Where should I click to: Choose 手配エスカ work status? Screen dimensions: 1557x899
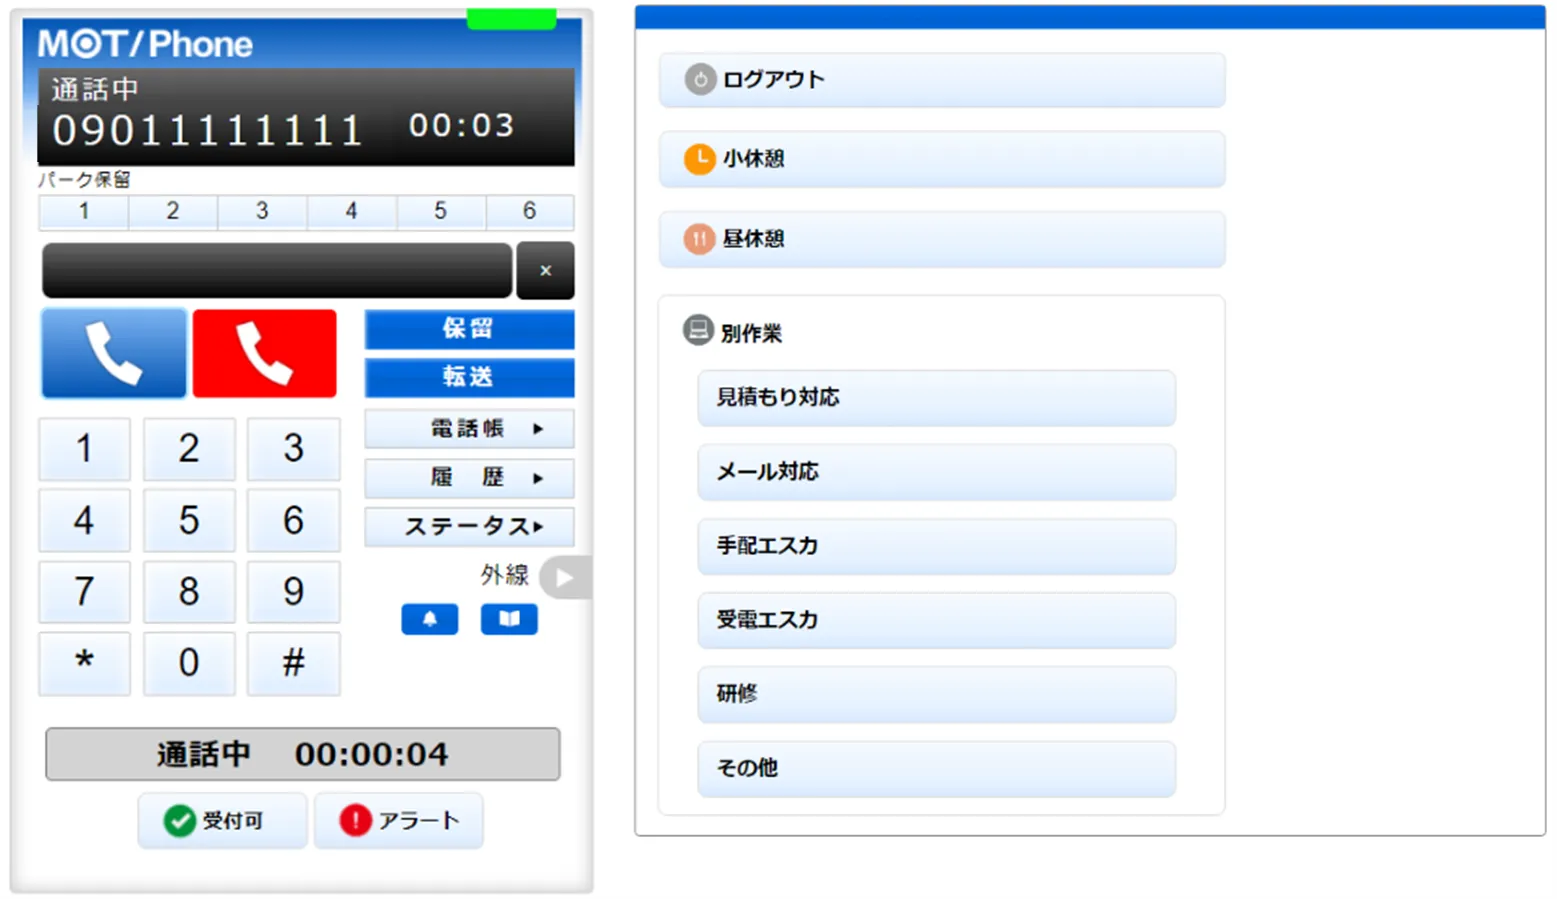tap(937, 546)
